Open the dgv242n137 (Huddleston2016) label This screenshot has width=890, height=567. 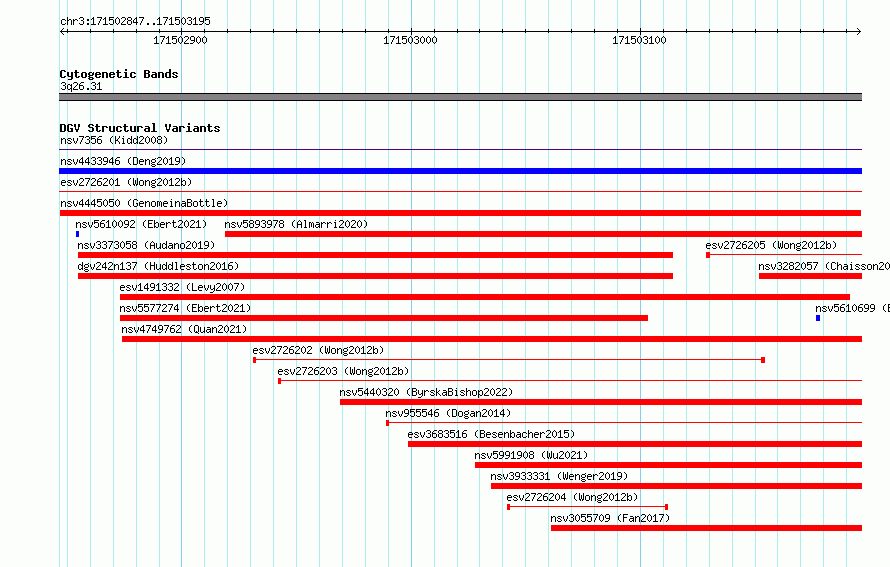point(158,266)
